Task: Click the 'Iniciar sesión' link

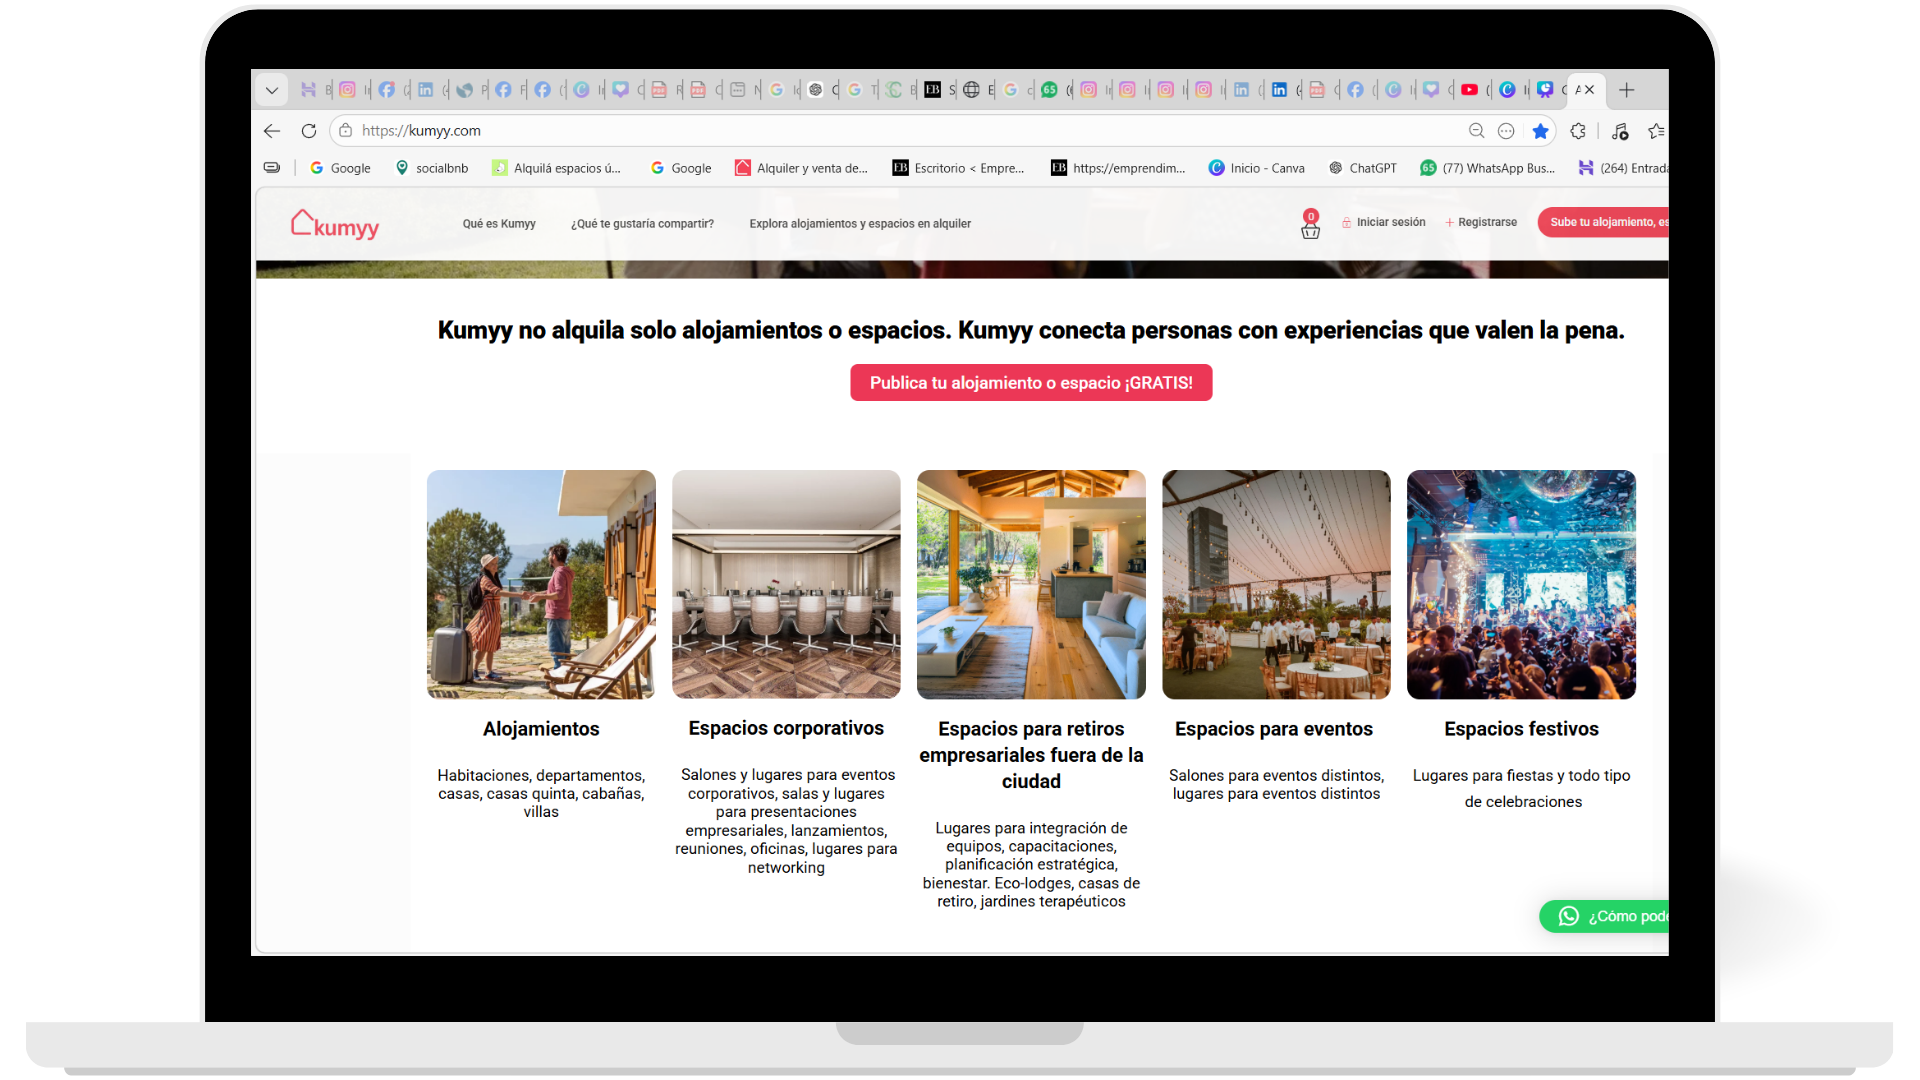Action: pos(1384,222)
